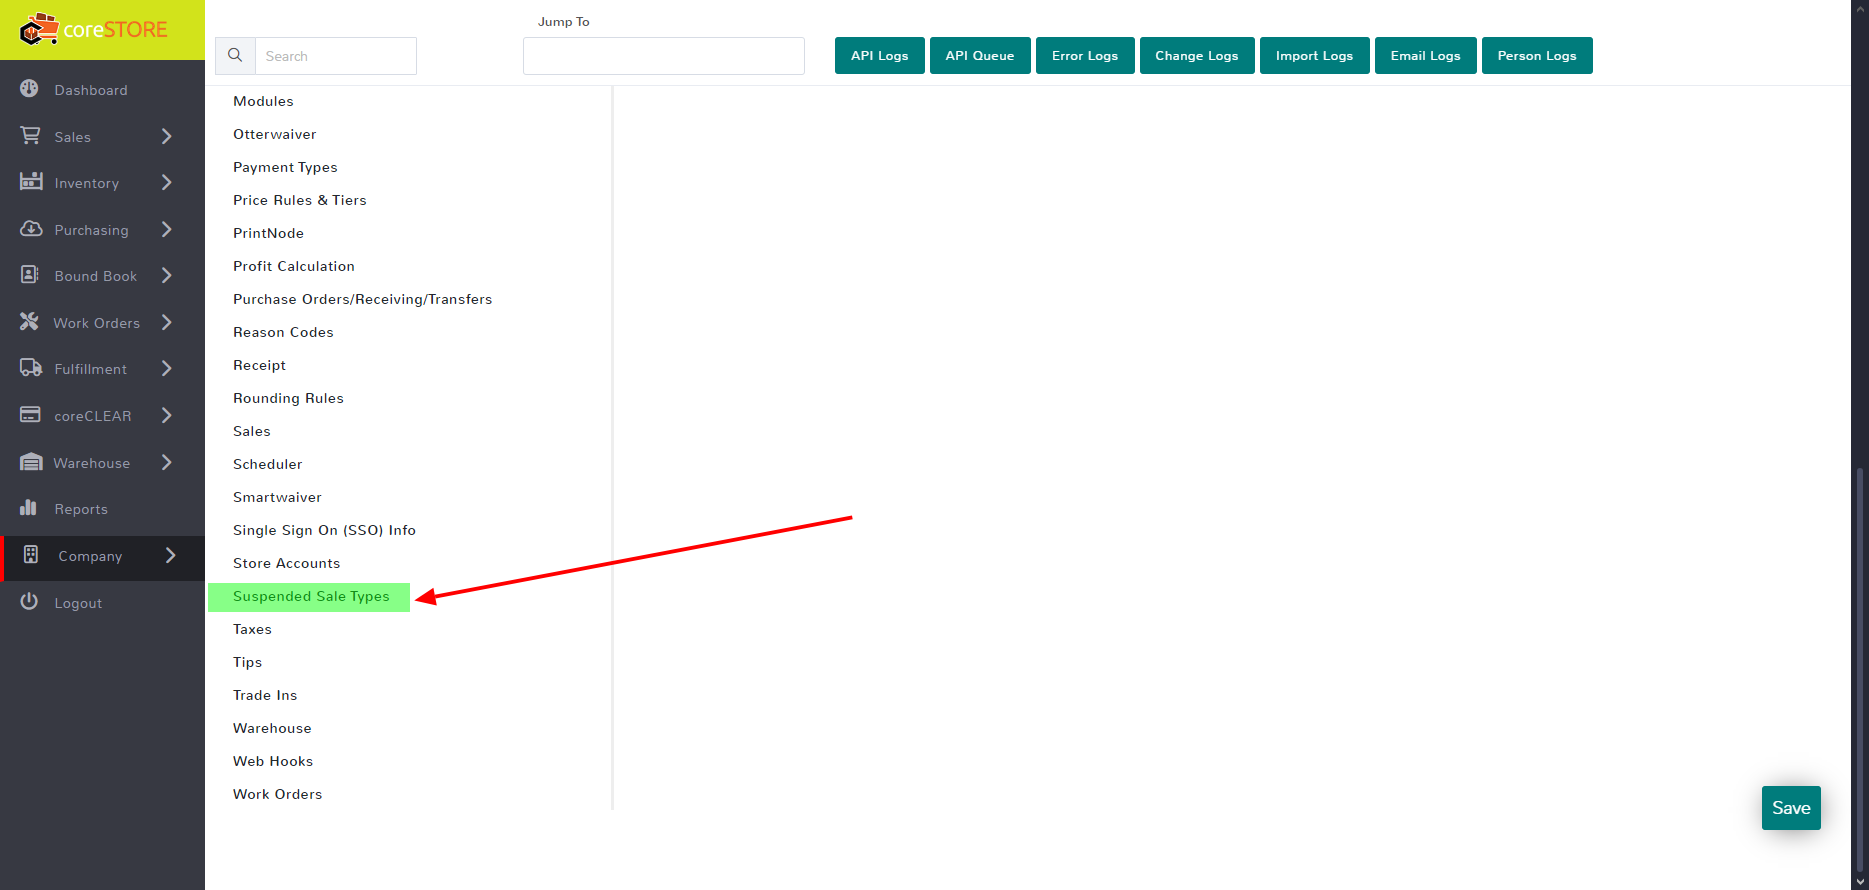The height and width of the screenshot is (890, 1869).
Task: Click the search magnifier icon
Action: (x=235, y=56)
